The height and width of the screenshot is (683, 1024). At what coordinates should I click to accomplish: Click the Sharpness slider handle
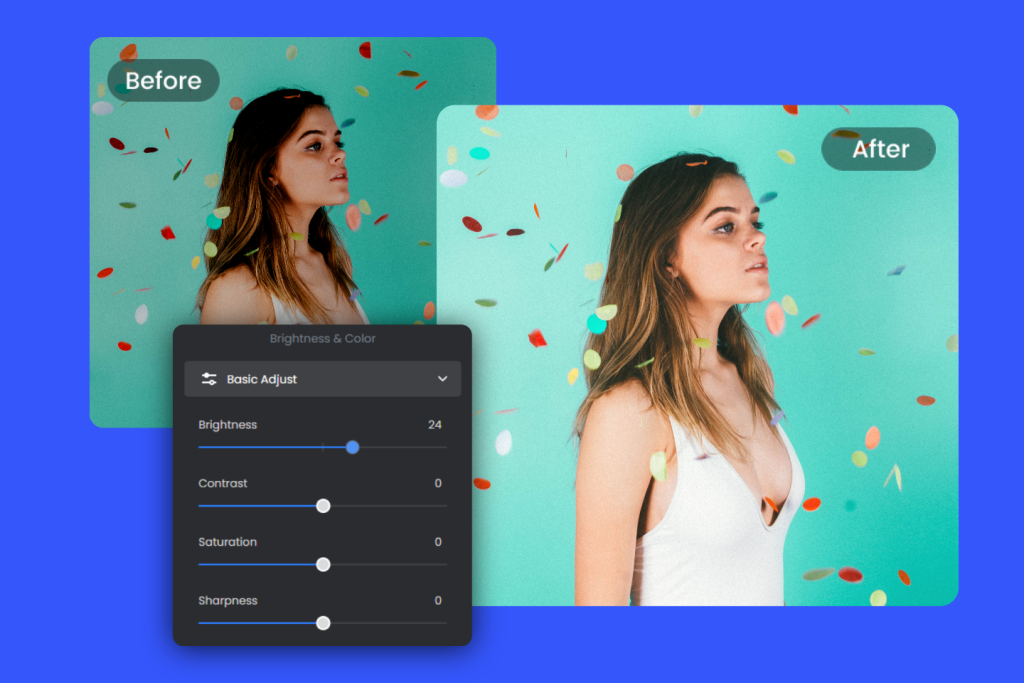[322, 622]
